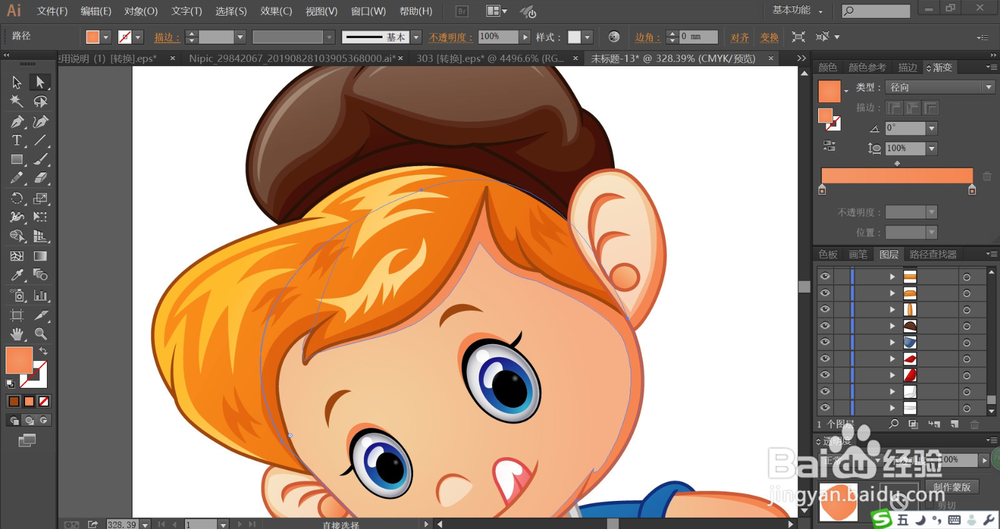This screenshot has height=529, width=1000.
Task: Select the Selection tool (black arrow)
Action: [x=17, y=82]
